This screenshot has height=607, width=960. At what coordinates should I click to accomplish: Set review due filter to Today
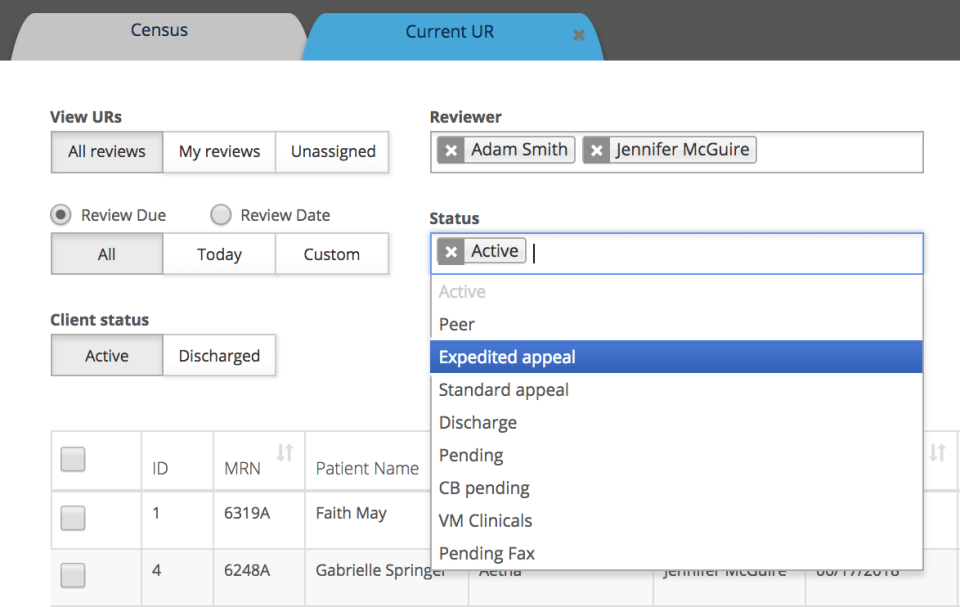point(219,255)
